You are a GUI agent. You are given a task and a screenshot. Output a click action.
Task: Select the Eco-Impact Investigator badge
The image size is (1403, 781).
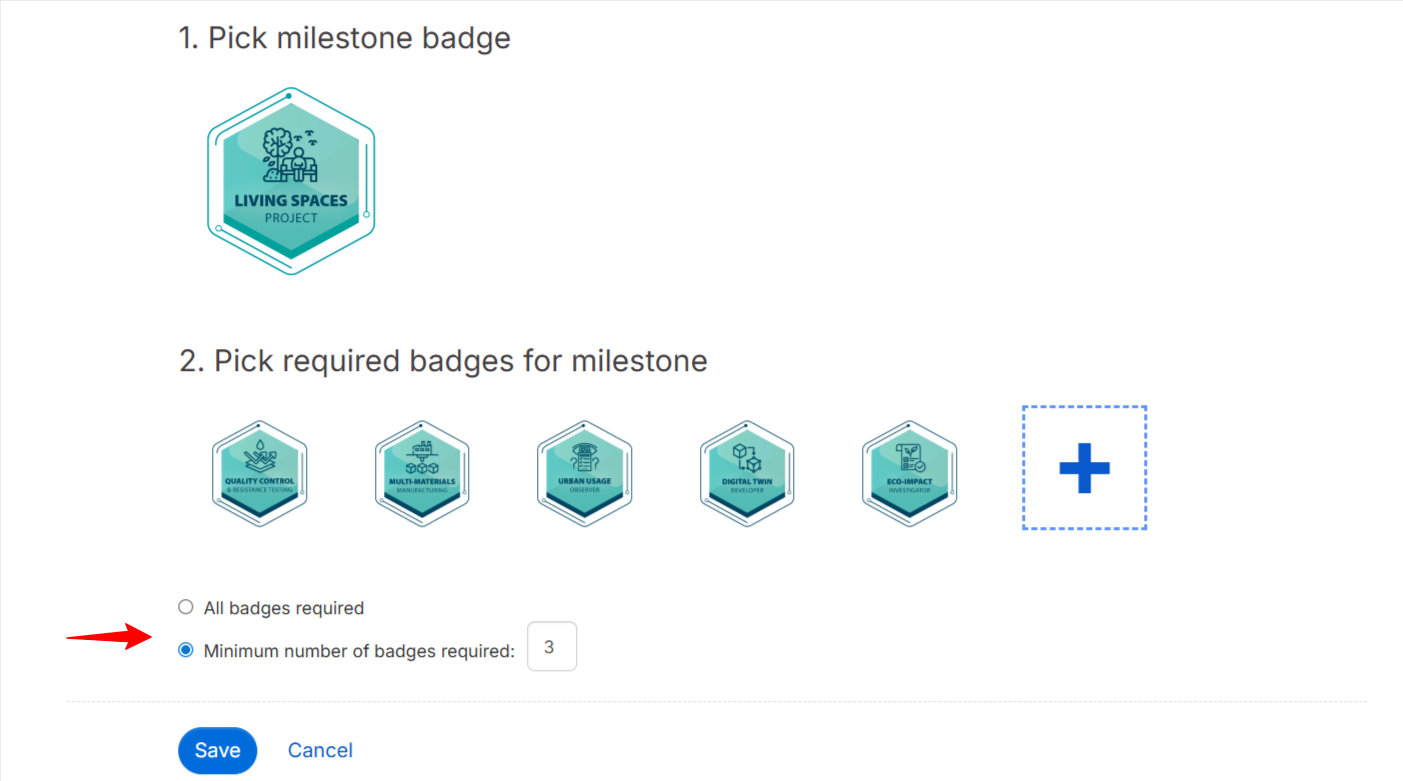[909, 473]
